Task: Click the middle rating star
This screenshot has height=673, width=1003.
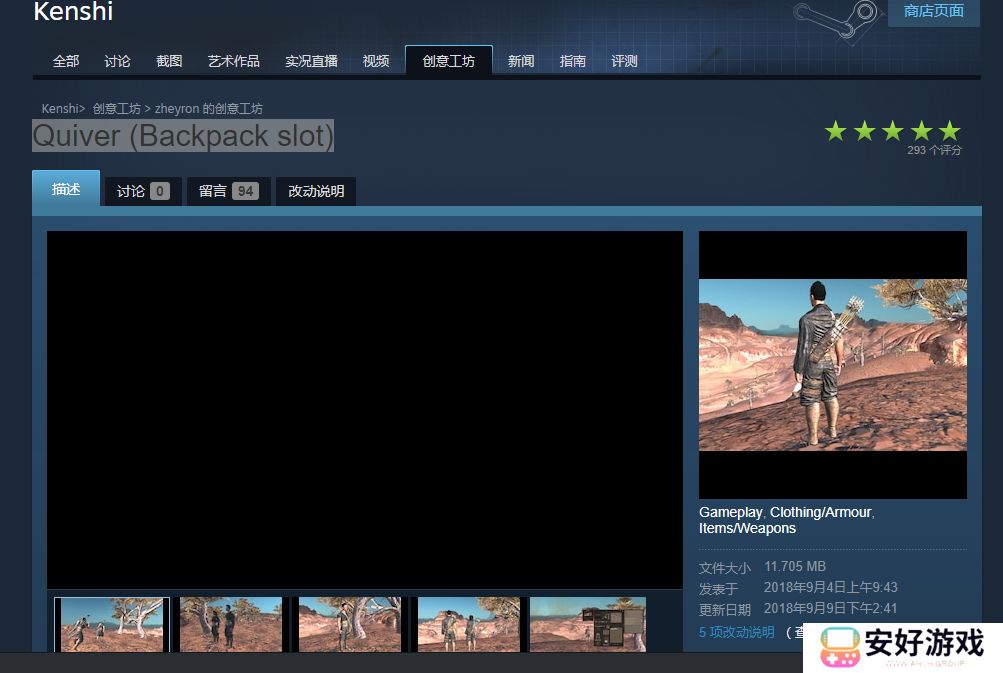Action: click(893, 130)
